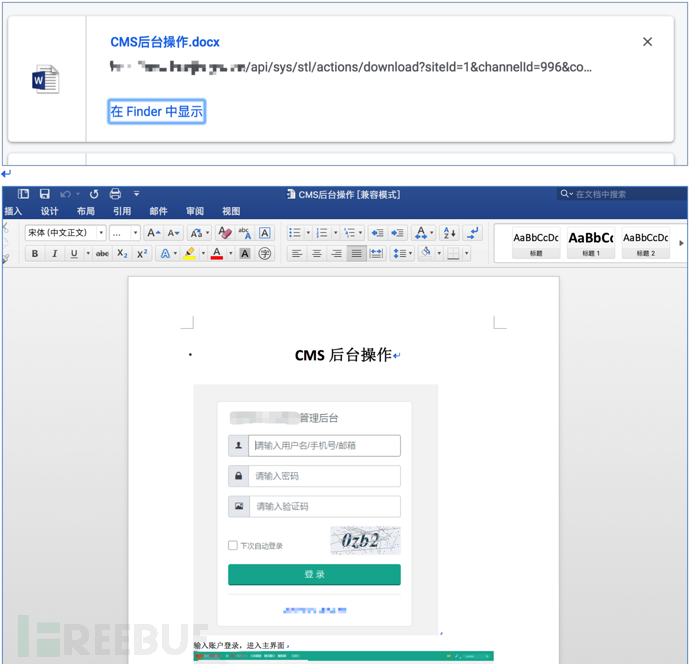The image size is (690, 664).
Task: Open the Undo history dropdown arrow
Action: coord(78,194)
